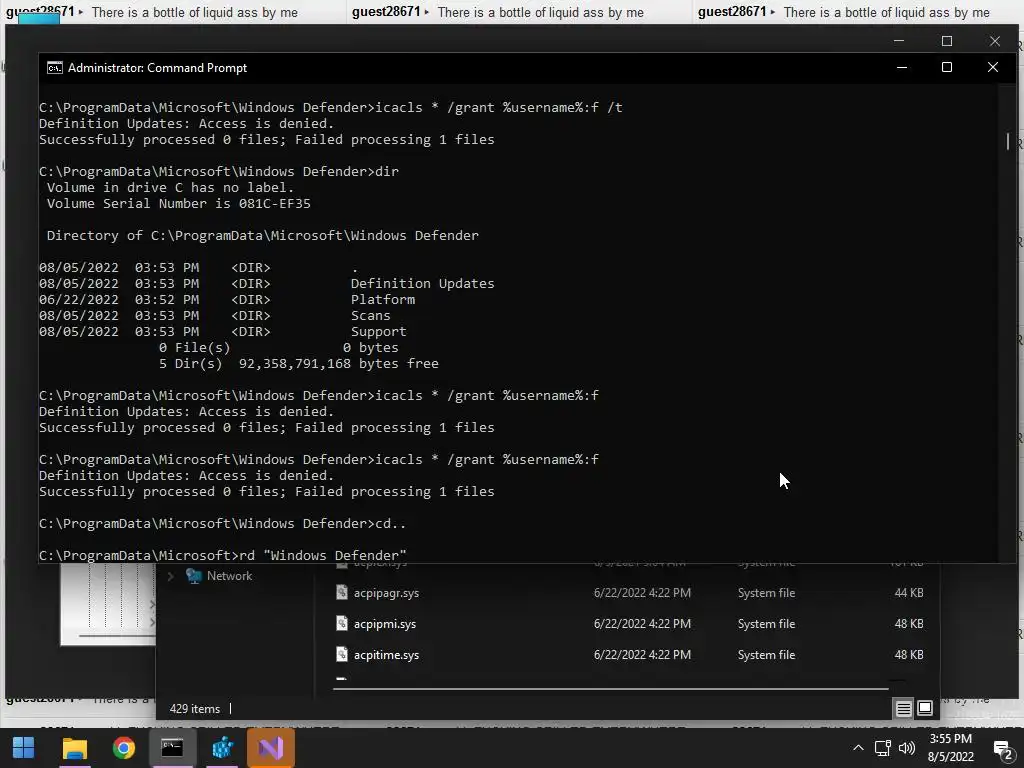Image resolution: width=1024 pixels, height=768 pixels.
Task: Minimize the Administrator Command Prompt window
Action: click(902, 67)
